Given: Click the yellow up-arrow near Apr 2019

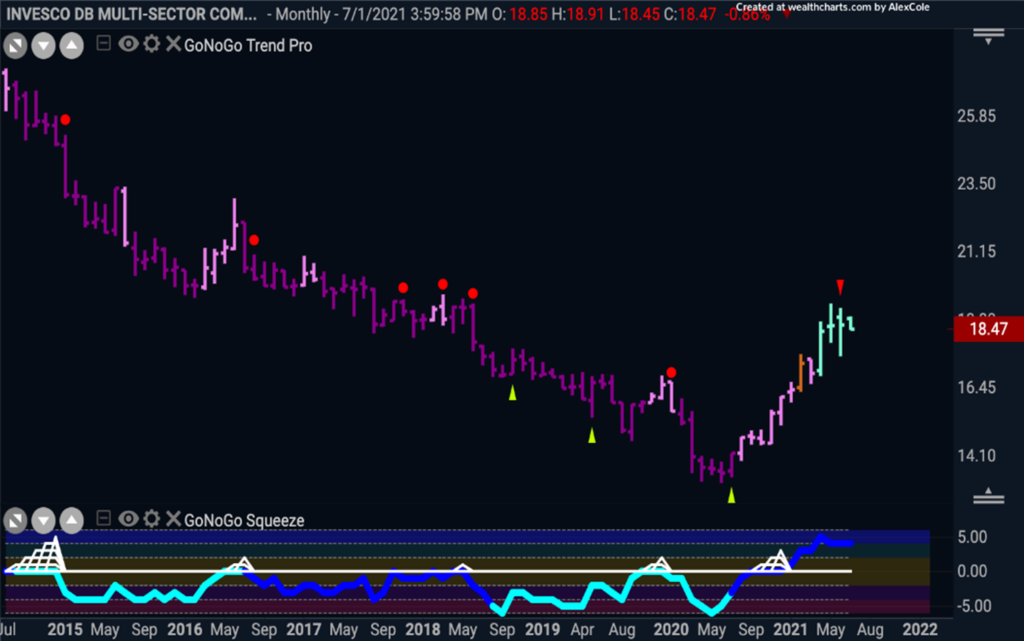Looking at the screenshot, I should tap(592, 435).
